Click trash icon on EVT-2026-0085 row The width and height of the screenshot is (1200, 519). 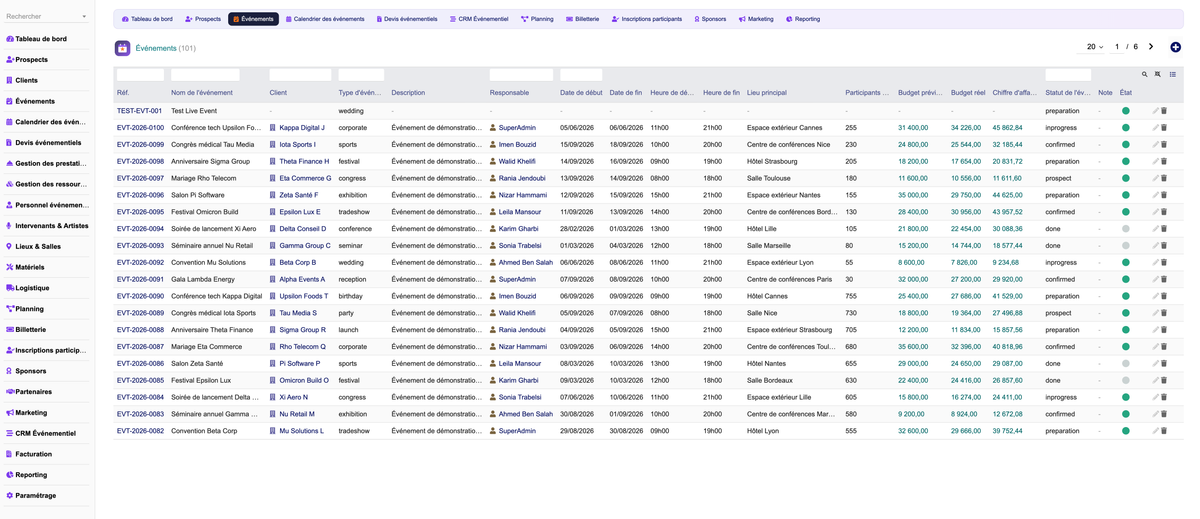(1164, 380)
